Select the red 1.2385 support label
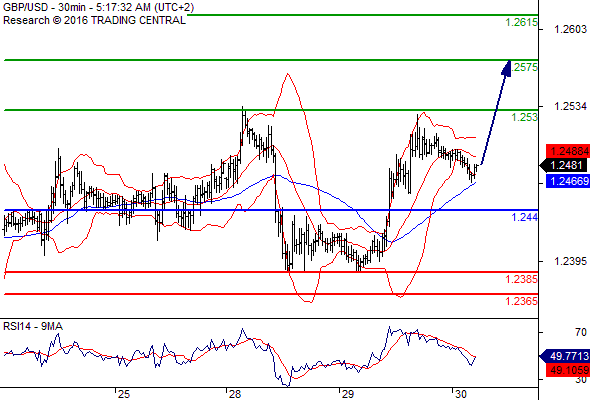The image size is (590, 400). [x=522, y=279]
